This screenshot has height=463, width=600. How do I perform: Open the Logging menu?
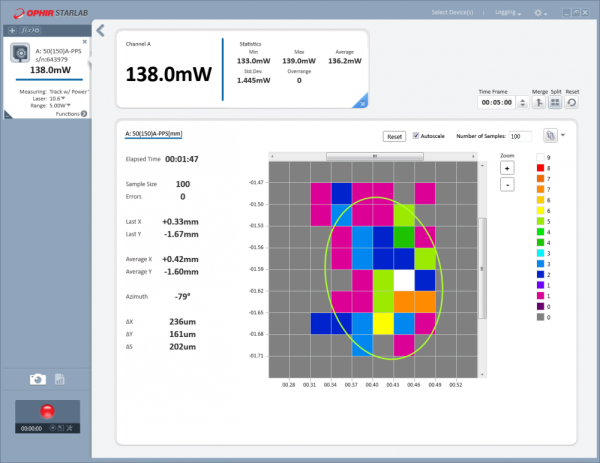coord(508,12)
